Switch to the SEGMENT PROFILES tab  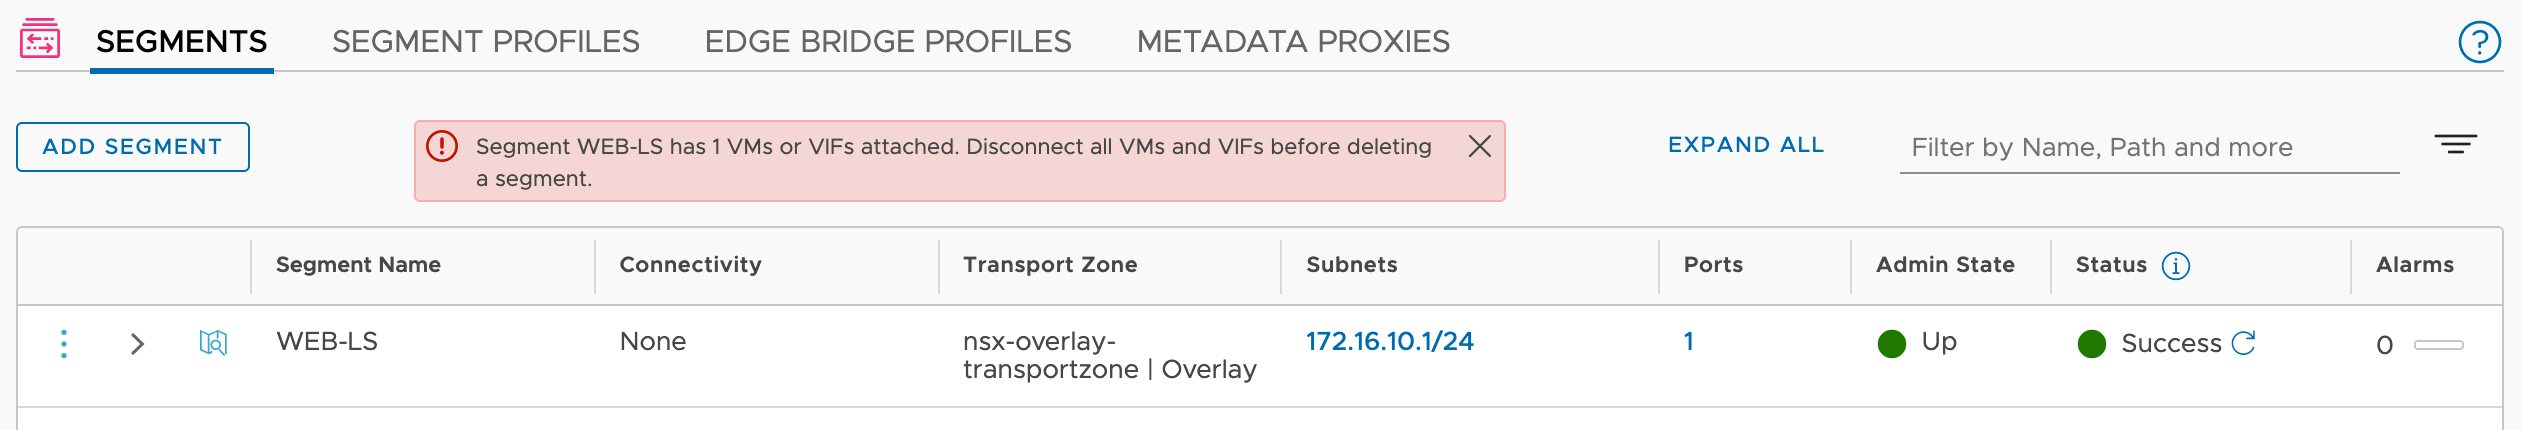486,42
